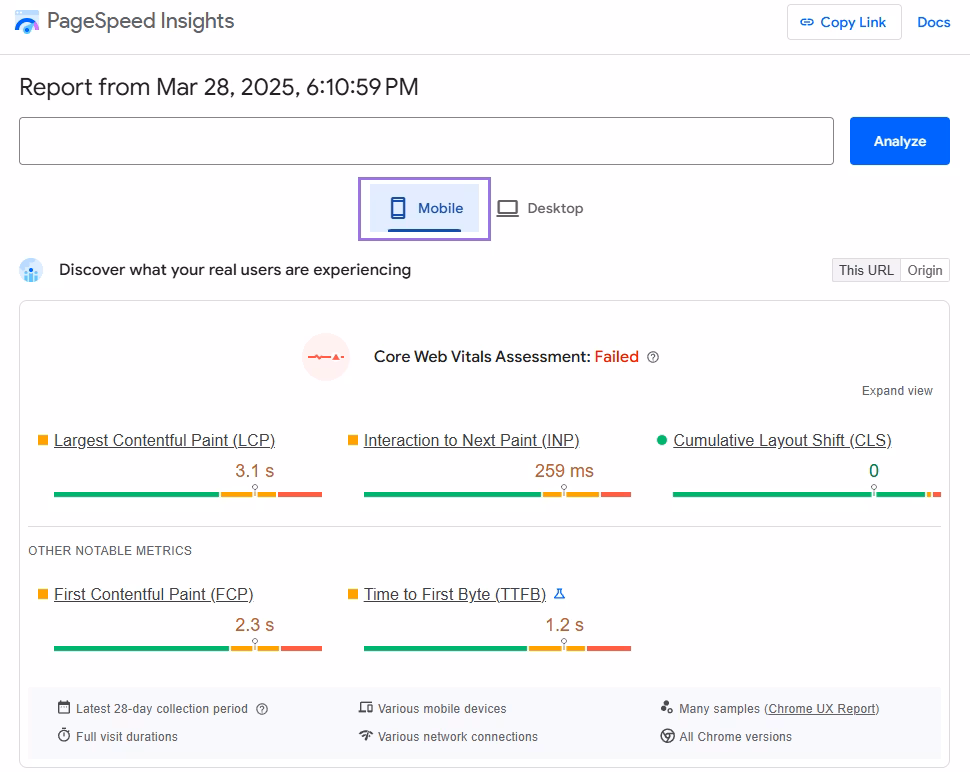Click the LCP score distribution bar

click(187, 494)
